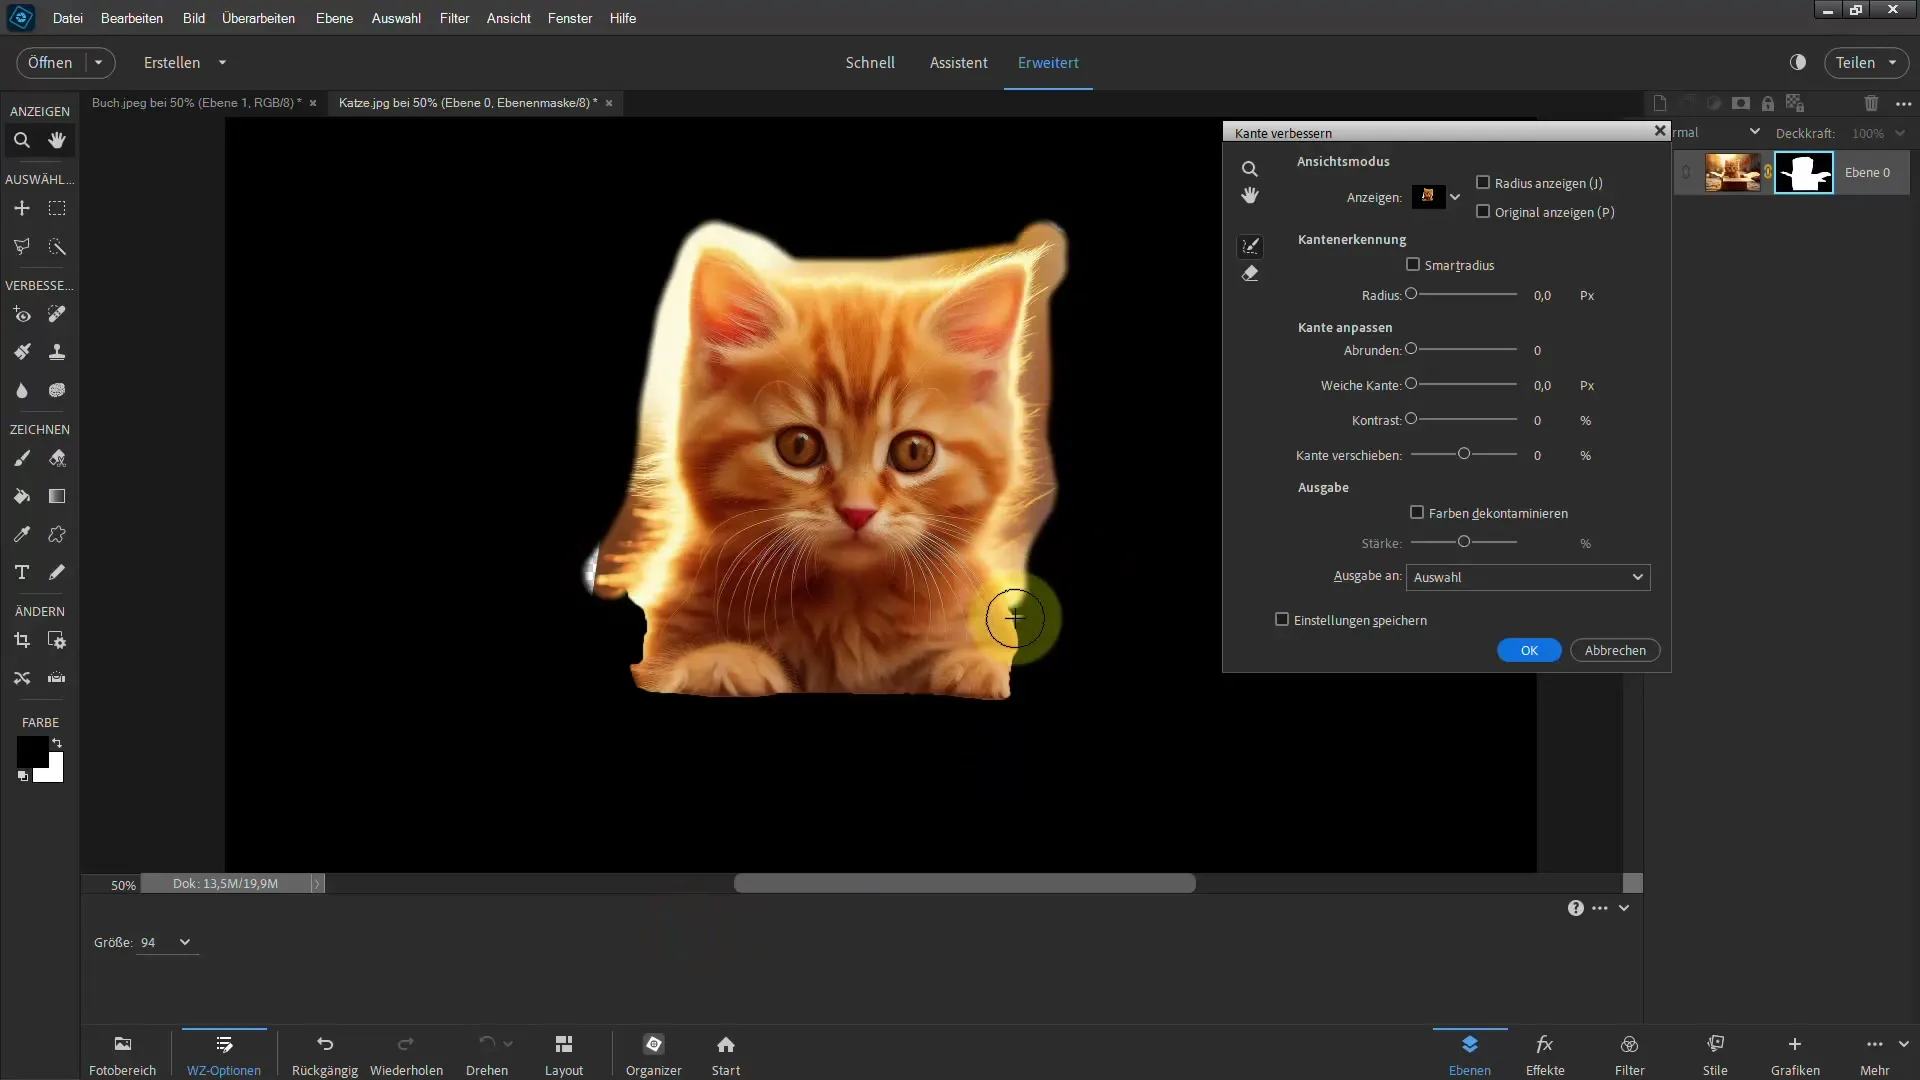
Task: Enable Original anzeigen (P) checkbox
Action: click(x=1483, y=212)
